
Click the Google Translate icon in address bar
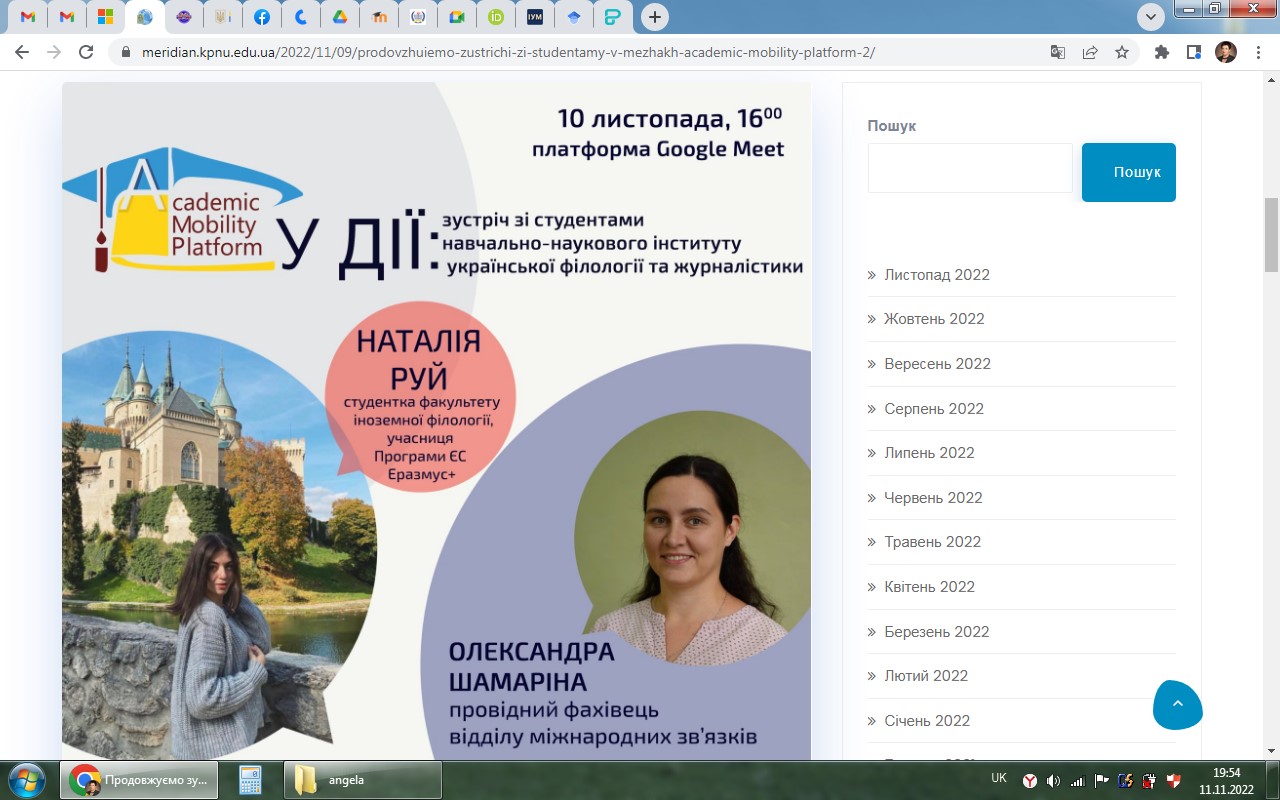(1057, 51)
